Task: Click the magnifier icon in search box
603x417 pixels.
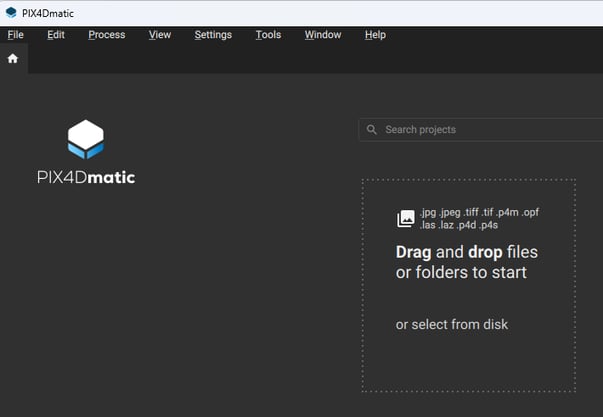Action: pyautogui.click(x=372, y=130)
